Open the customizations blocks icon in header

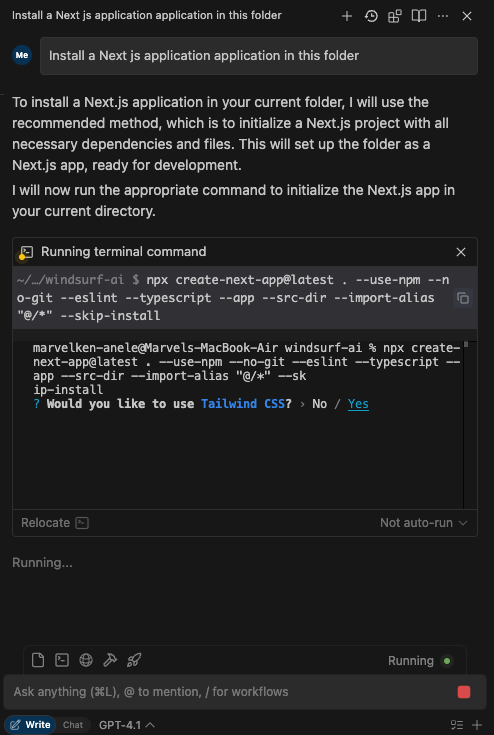coord(395,16)
